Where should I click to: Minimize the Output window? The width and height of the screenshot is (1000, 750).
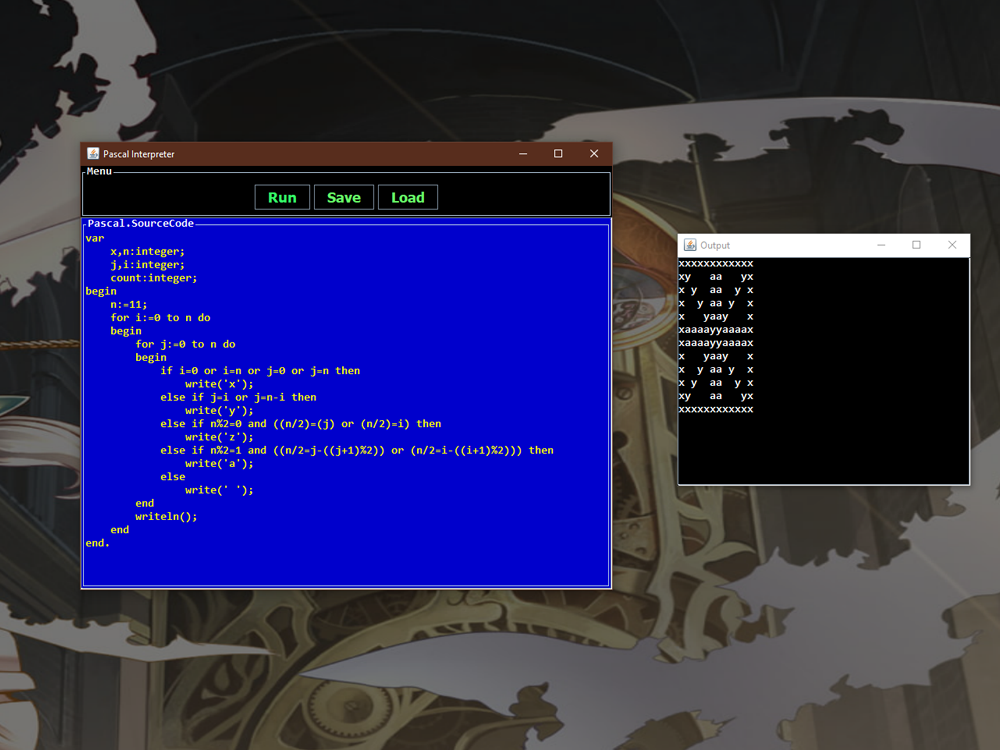click(x=881, y=245)
